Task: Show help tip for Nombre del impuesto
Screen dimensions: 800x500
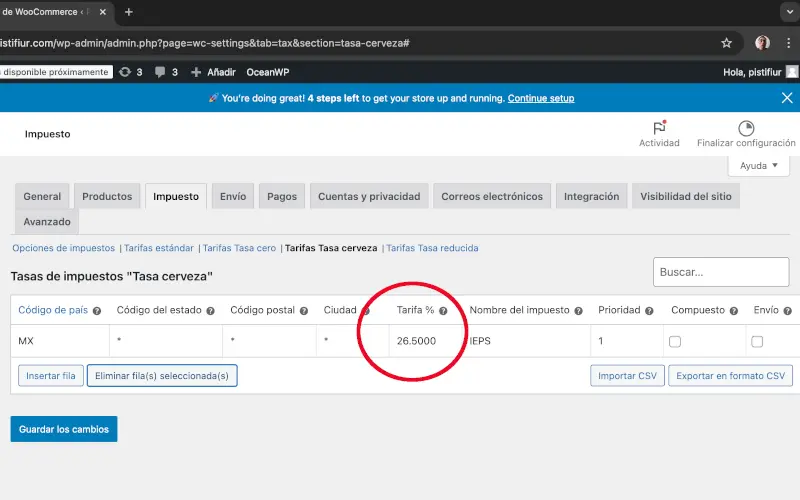Action: point(578,311)
